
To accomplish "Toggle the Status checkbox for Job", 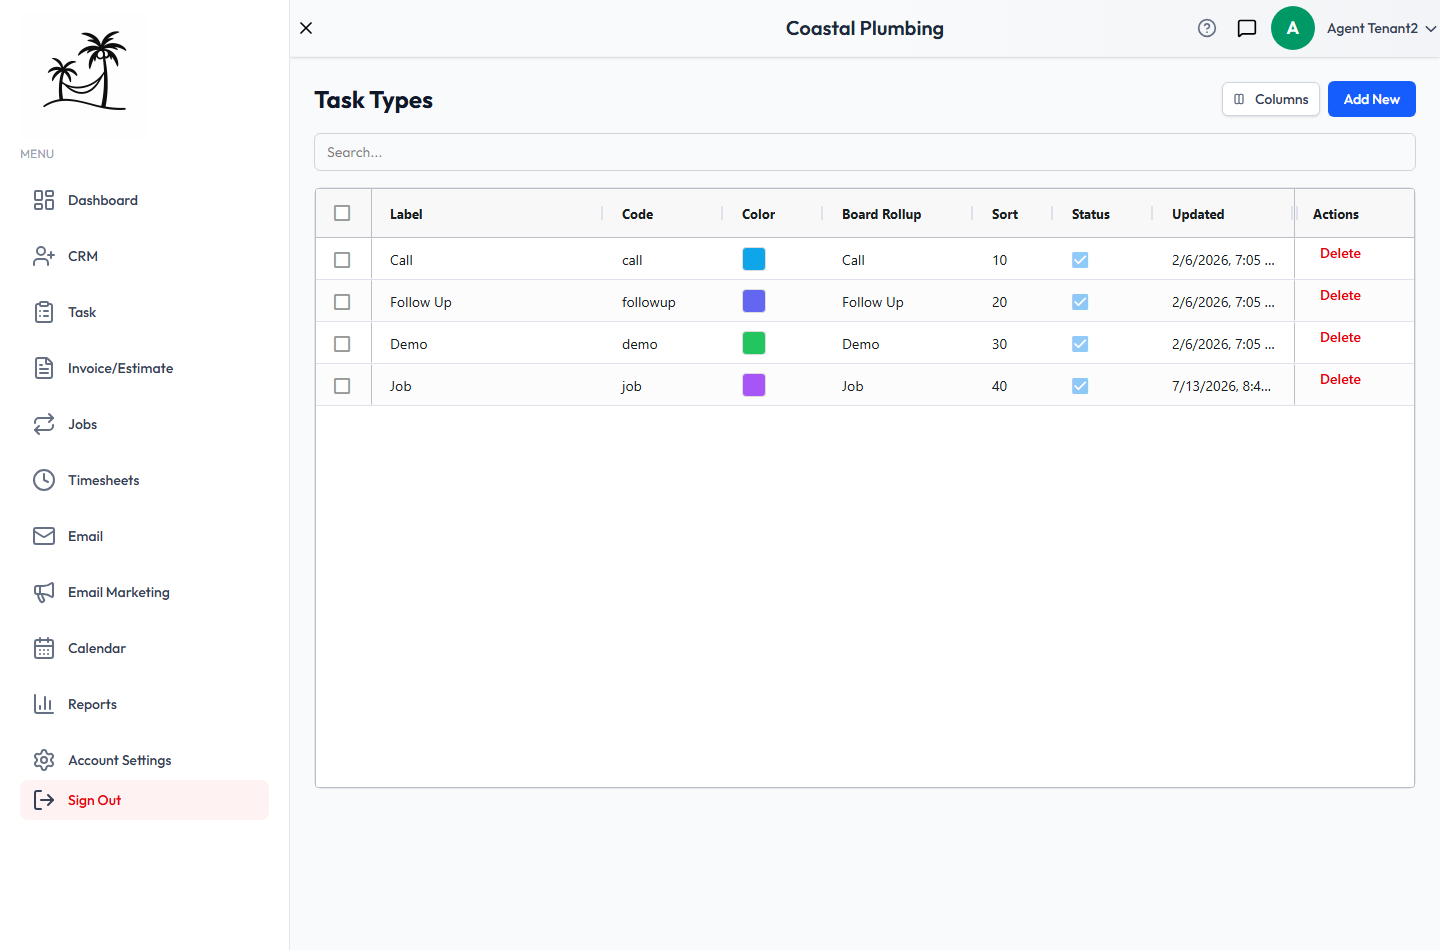I will 1080,386.
